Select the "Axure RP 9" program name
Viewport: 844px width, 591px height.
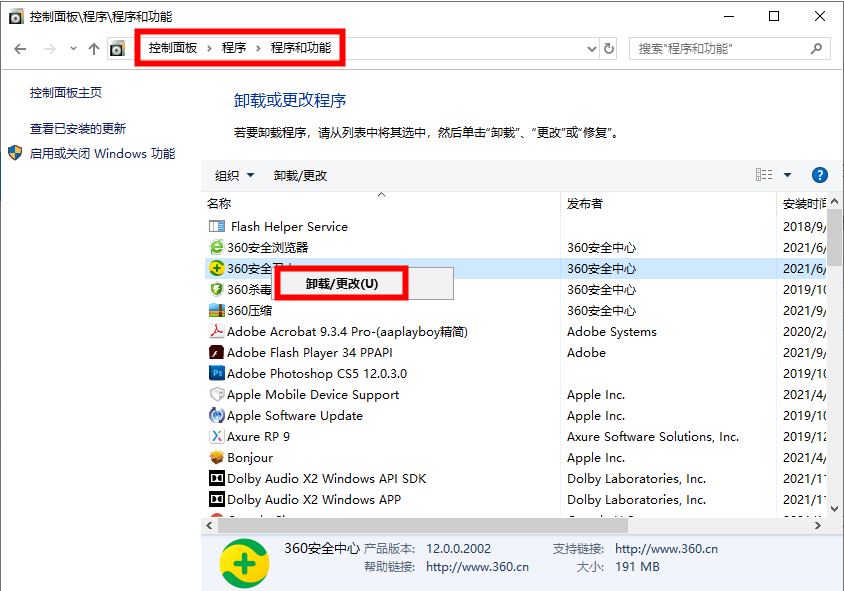(258, 437)
